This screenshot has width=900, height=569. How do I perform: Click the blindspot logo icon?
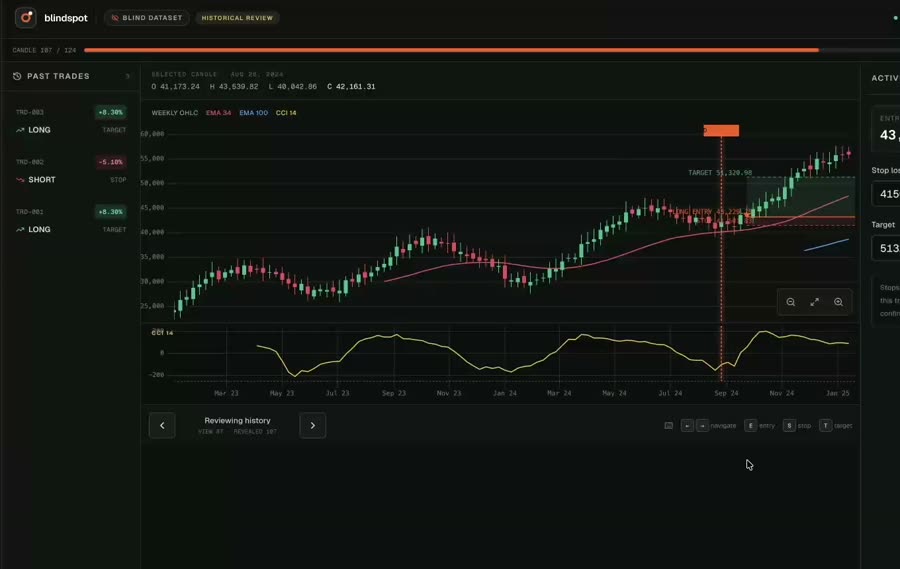pos(25,18)
